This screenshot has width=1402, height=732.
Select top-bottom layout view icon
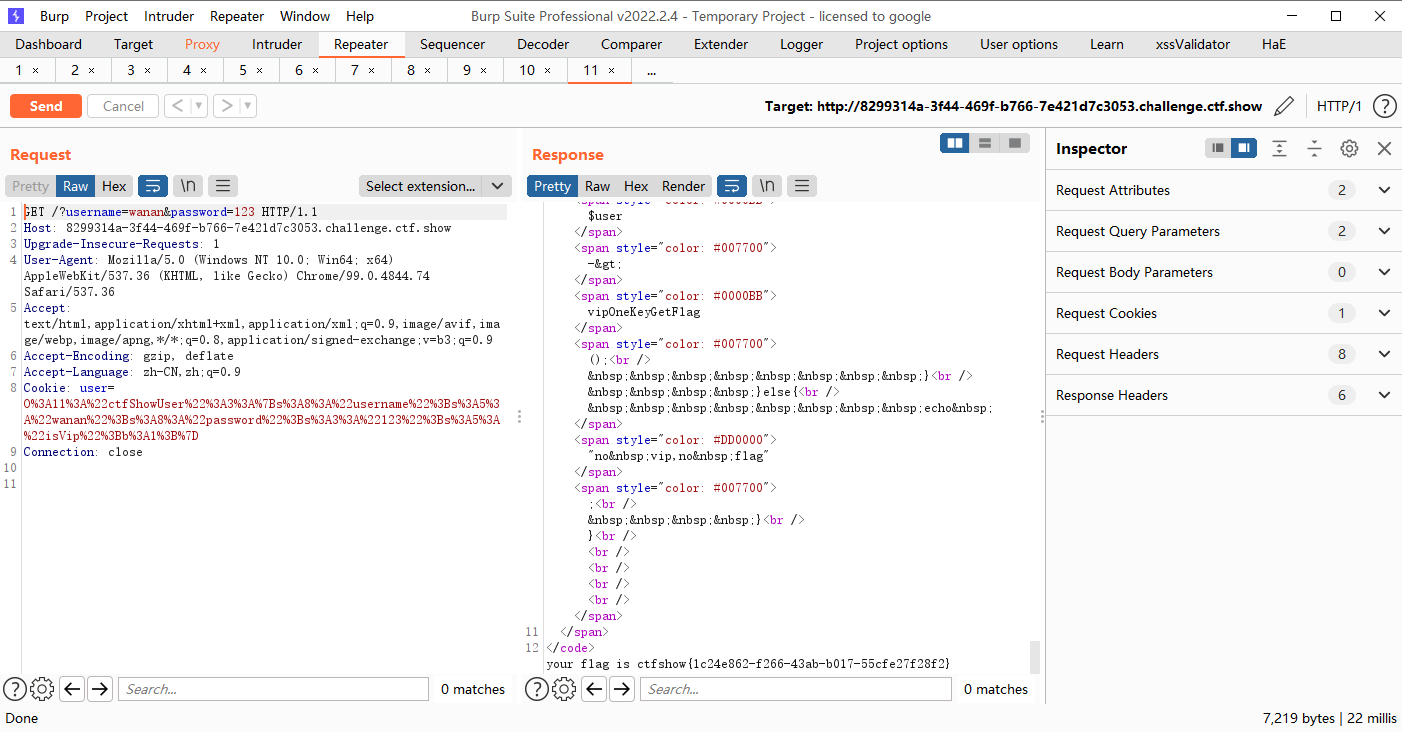point(985,143)
